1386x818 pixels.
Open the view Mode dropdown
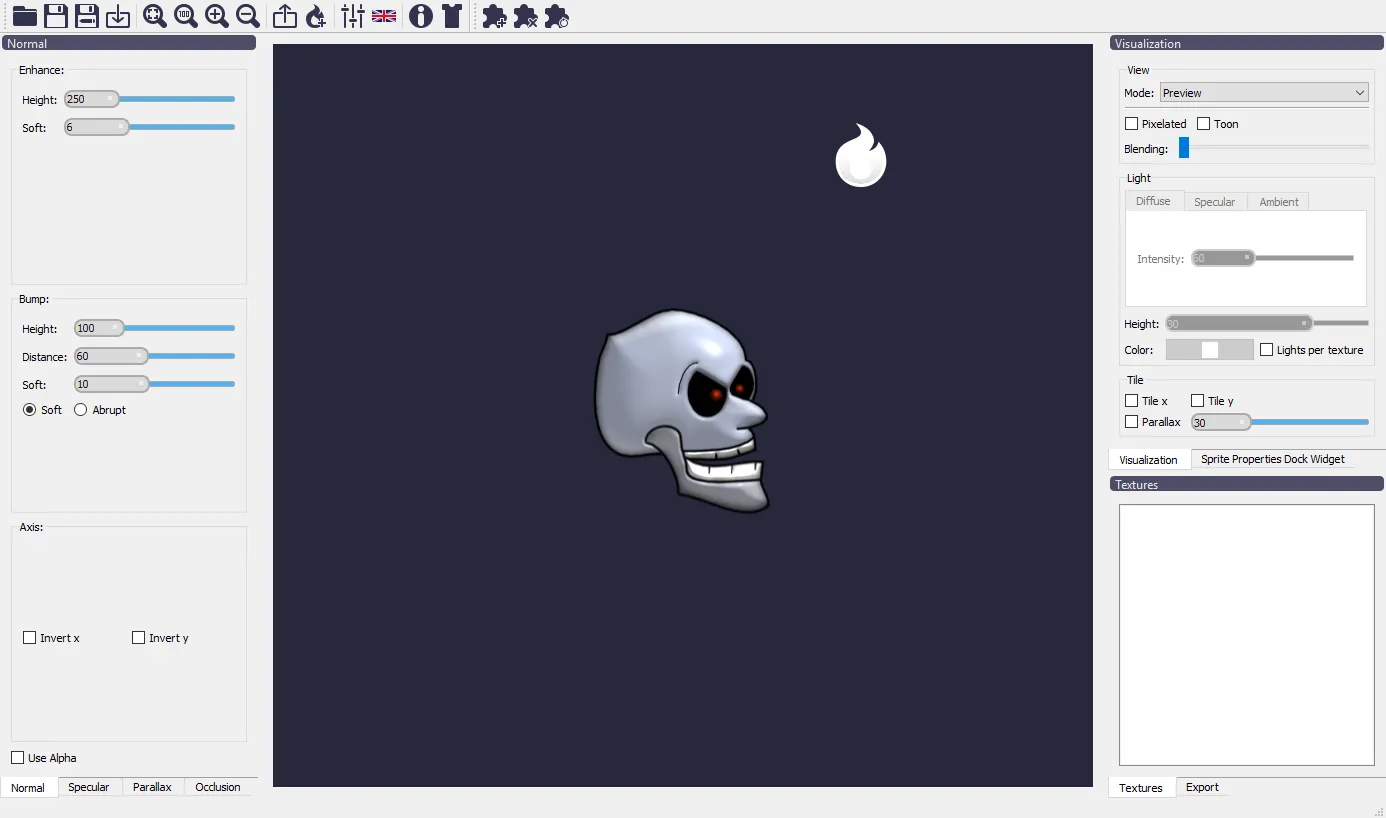click(1264, 93)
